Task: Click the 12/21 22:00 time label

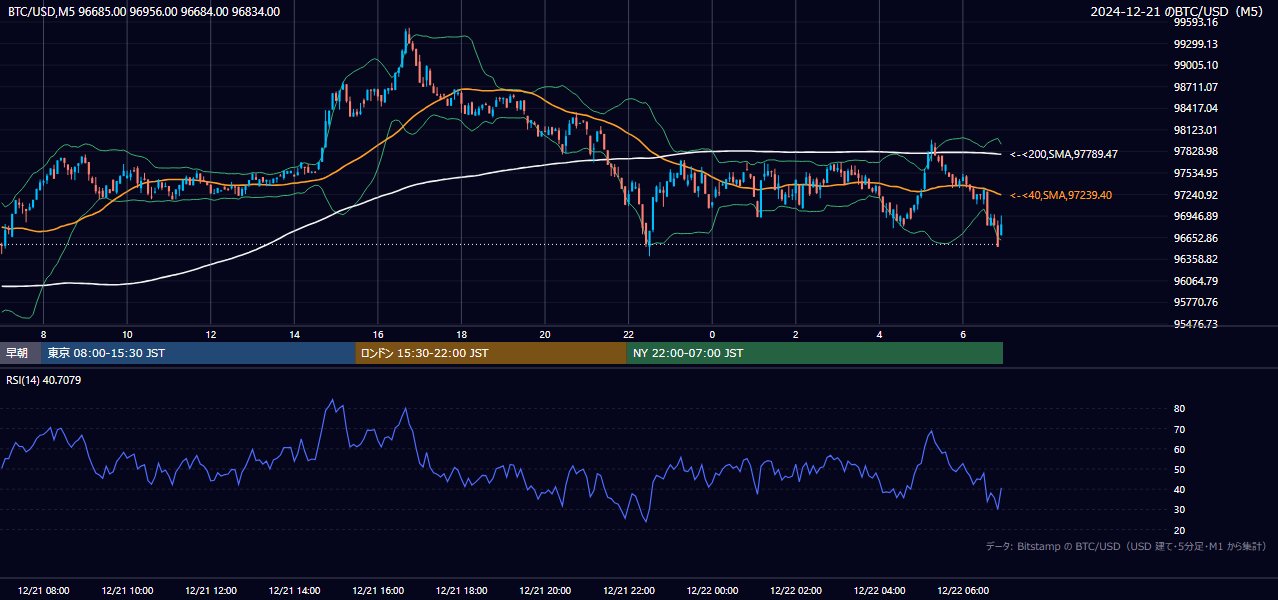Action: (x=629, y=591)
